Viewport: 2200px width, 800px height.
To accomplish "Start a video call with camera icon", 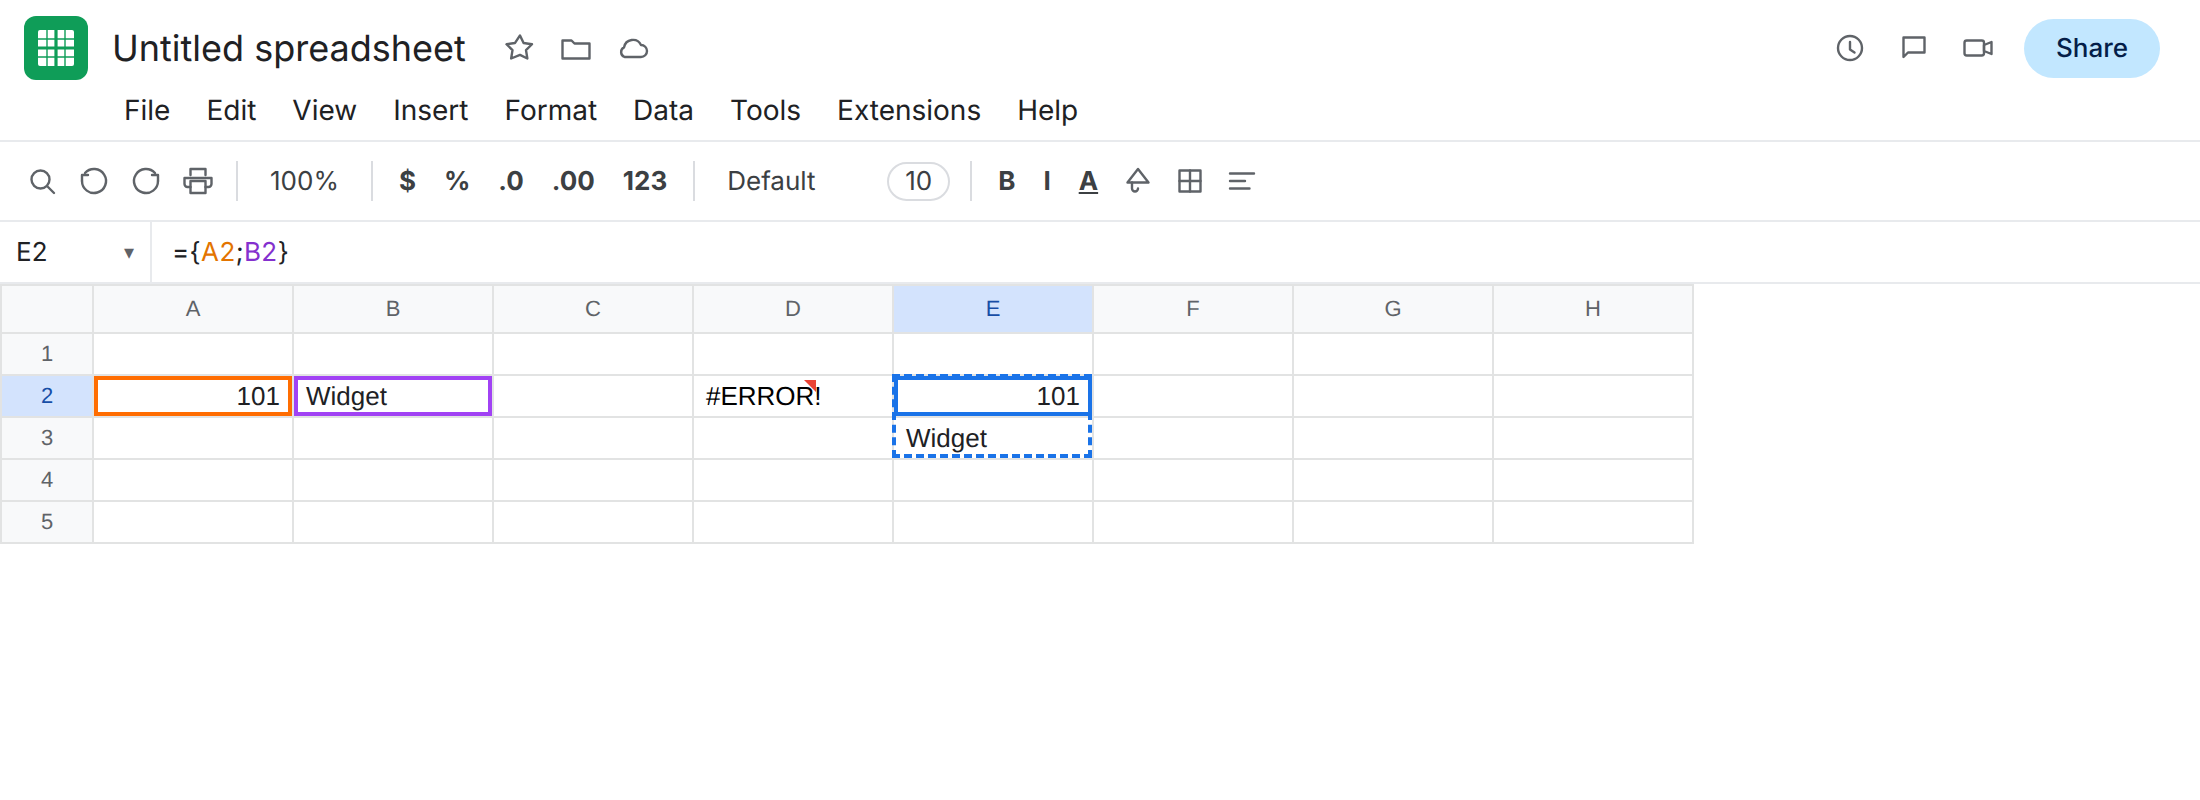I will coord(1978,48).
